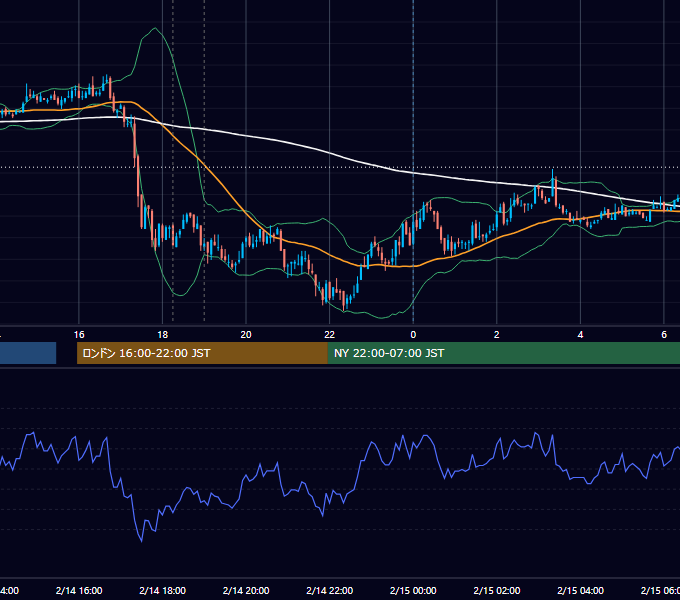The image size is (680, 600).
Task: Click the '2/15 04:00' label on the lower axis
Action: (580, 590)
